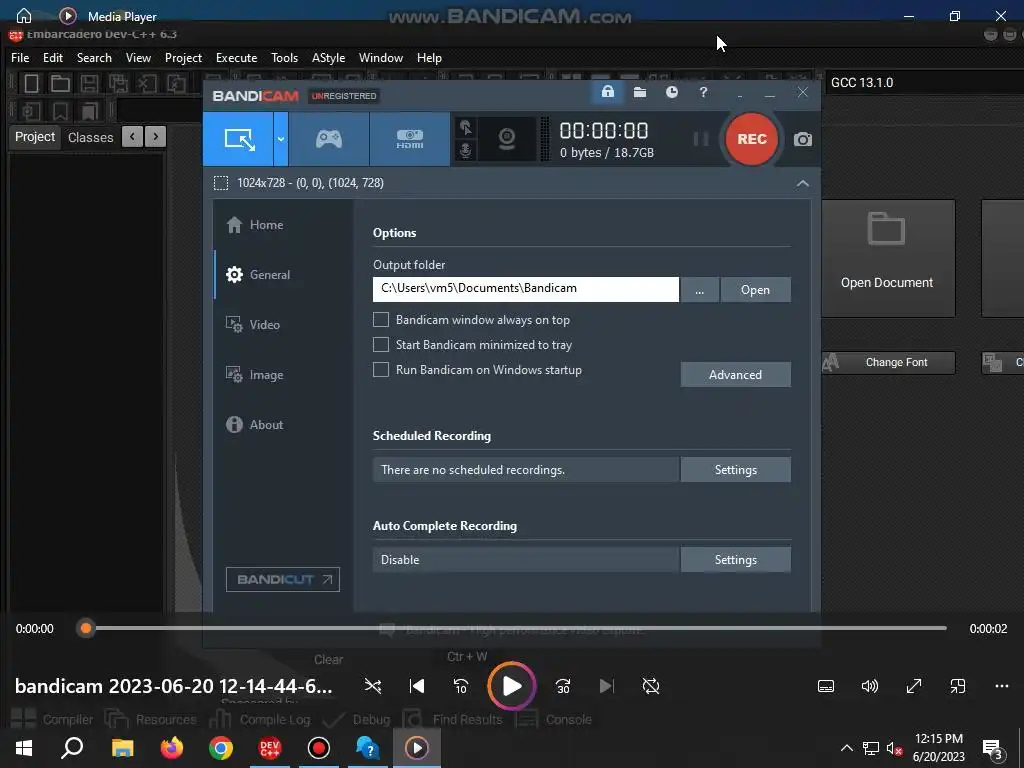
Task: Switch to HDMI device recording mode
Action: (x=409, y=139)
